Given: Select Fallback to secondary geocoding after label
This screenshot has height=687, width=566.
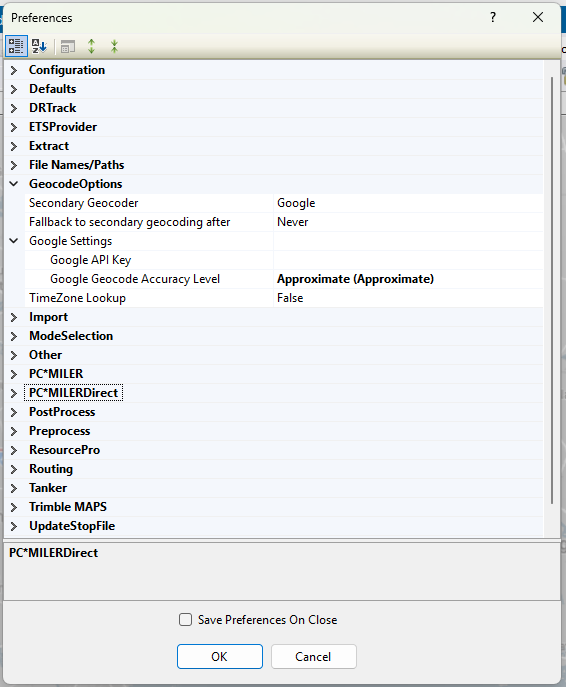Looking at the screenshot, I should coord(130,222).
